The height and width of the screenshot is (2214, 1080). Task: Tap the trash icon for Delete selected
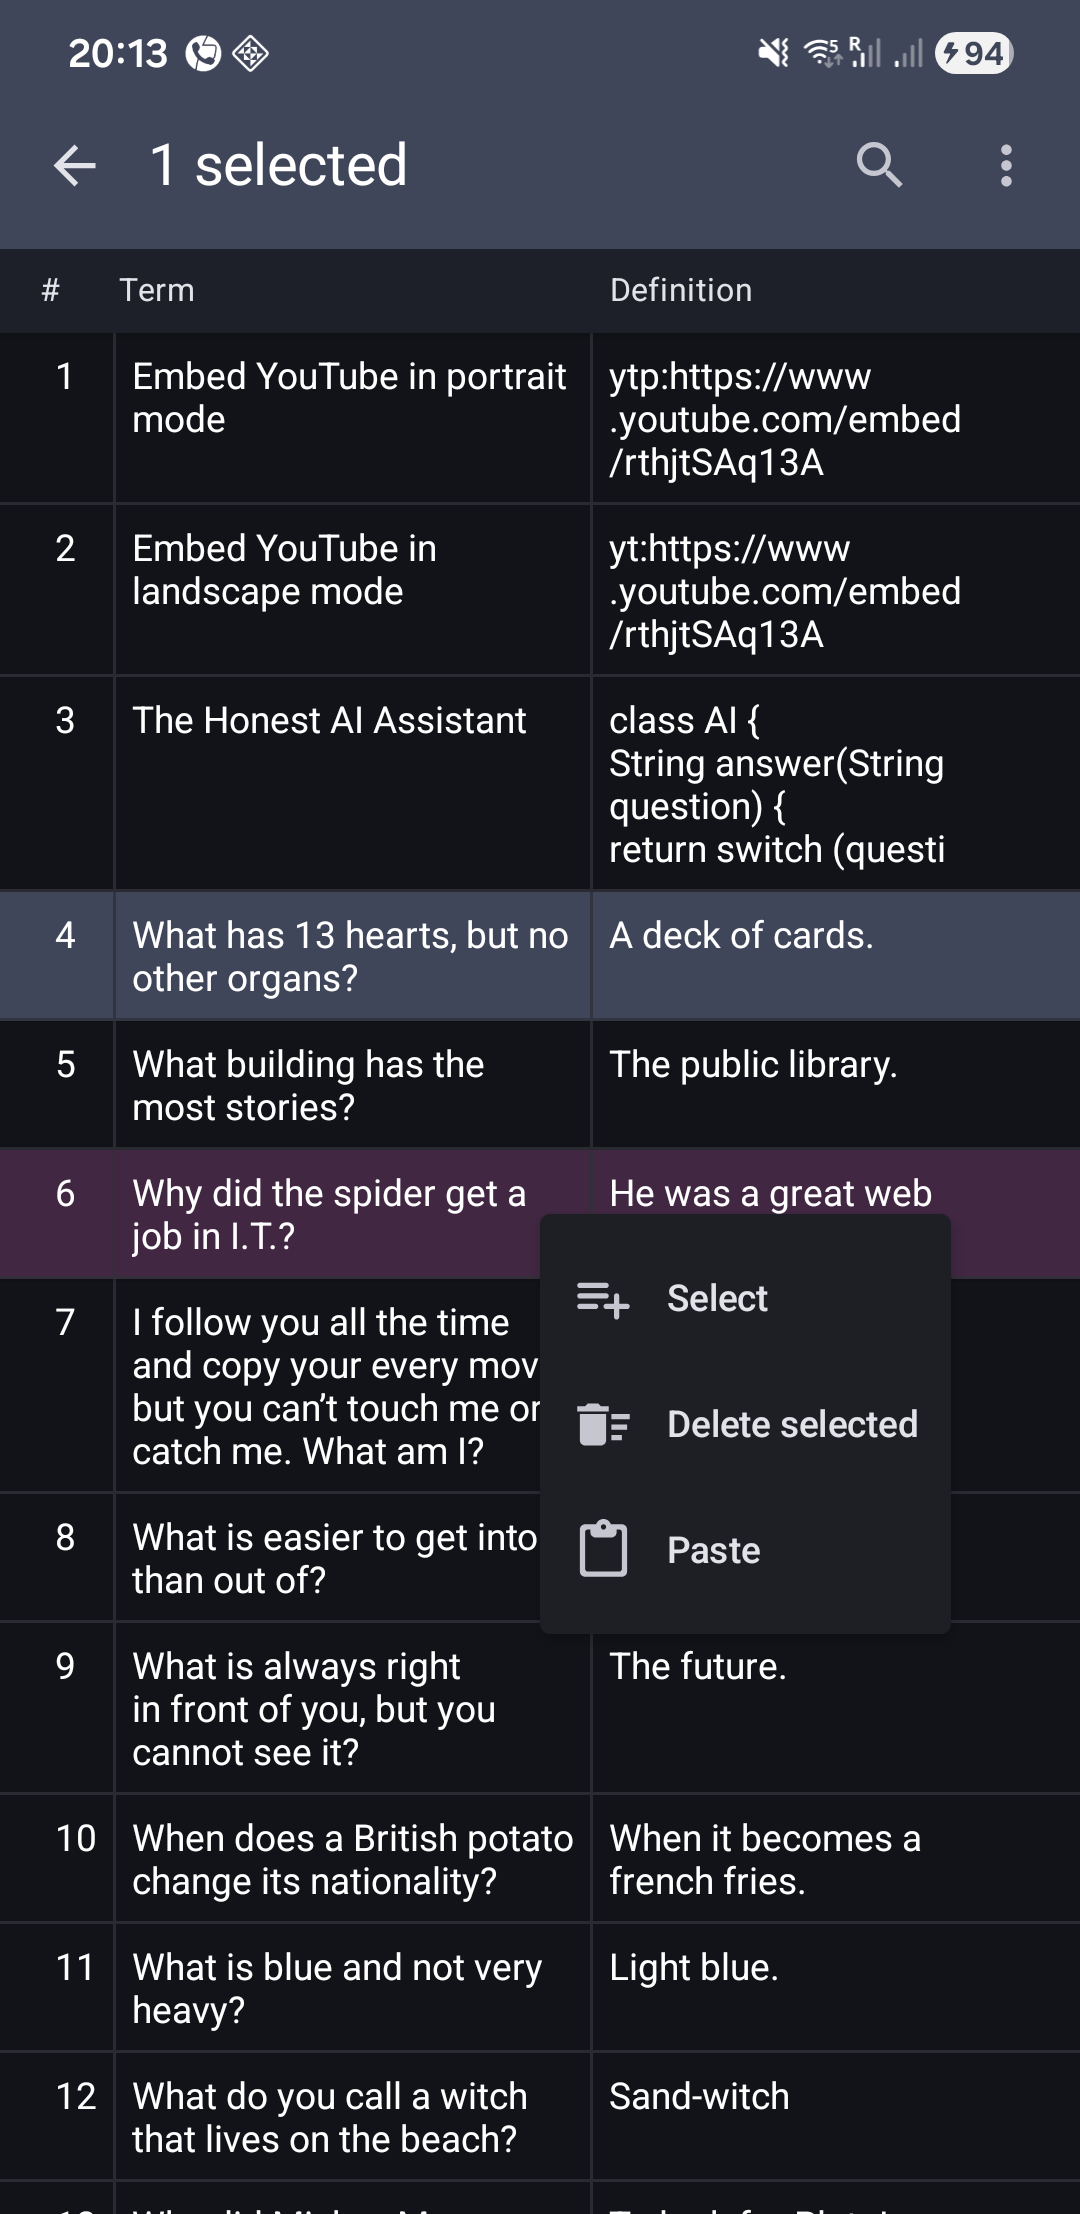tap(603, 1425)
